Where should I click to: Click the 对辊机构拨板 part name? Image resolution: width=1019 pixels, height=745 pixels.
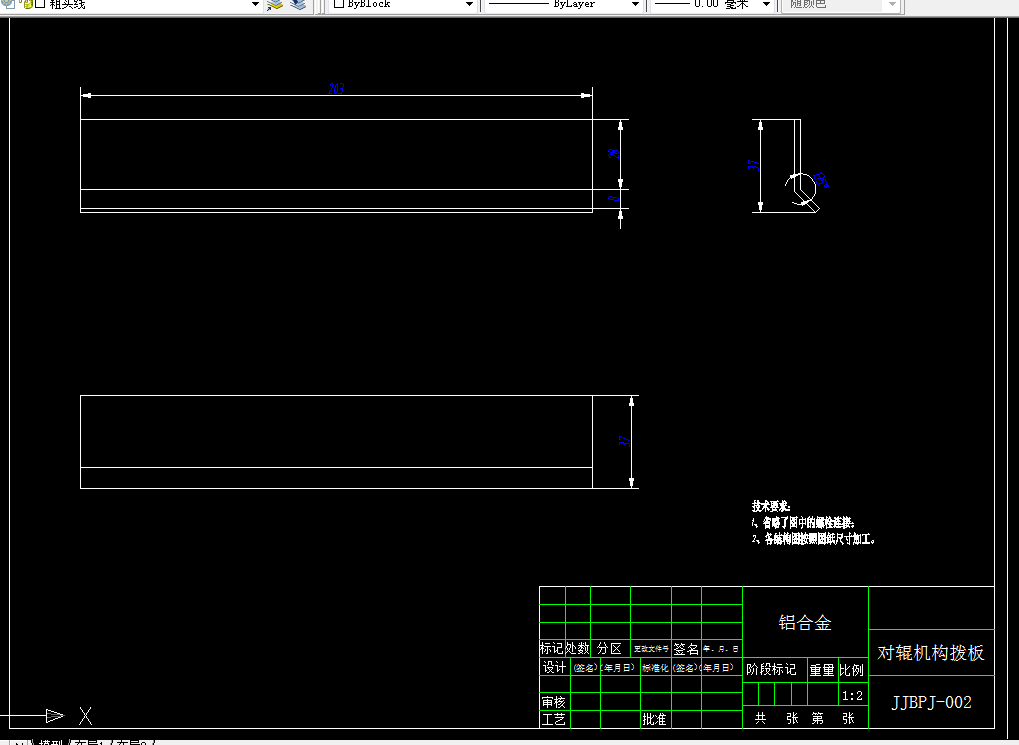click(x=931, y=653)
